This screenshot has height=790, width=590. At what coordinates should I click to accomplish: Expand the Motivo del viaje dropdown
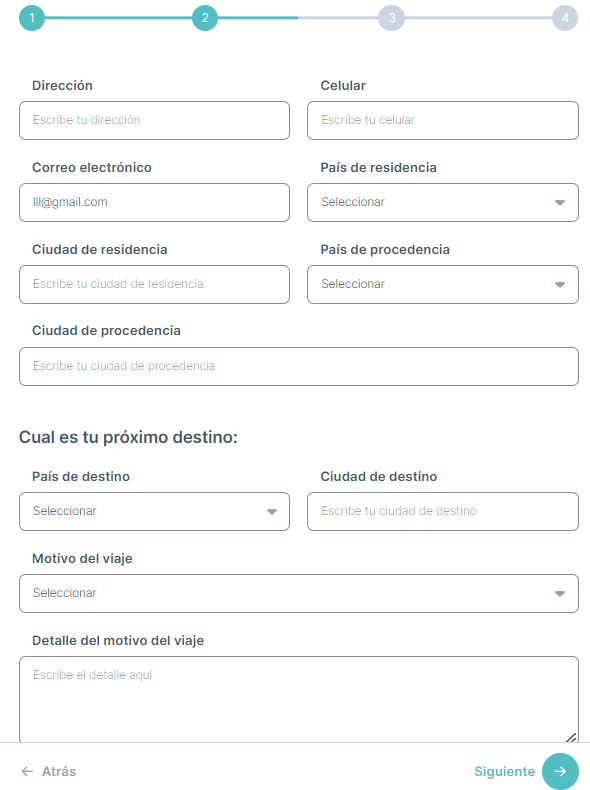298,594
